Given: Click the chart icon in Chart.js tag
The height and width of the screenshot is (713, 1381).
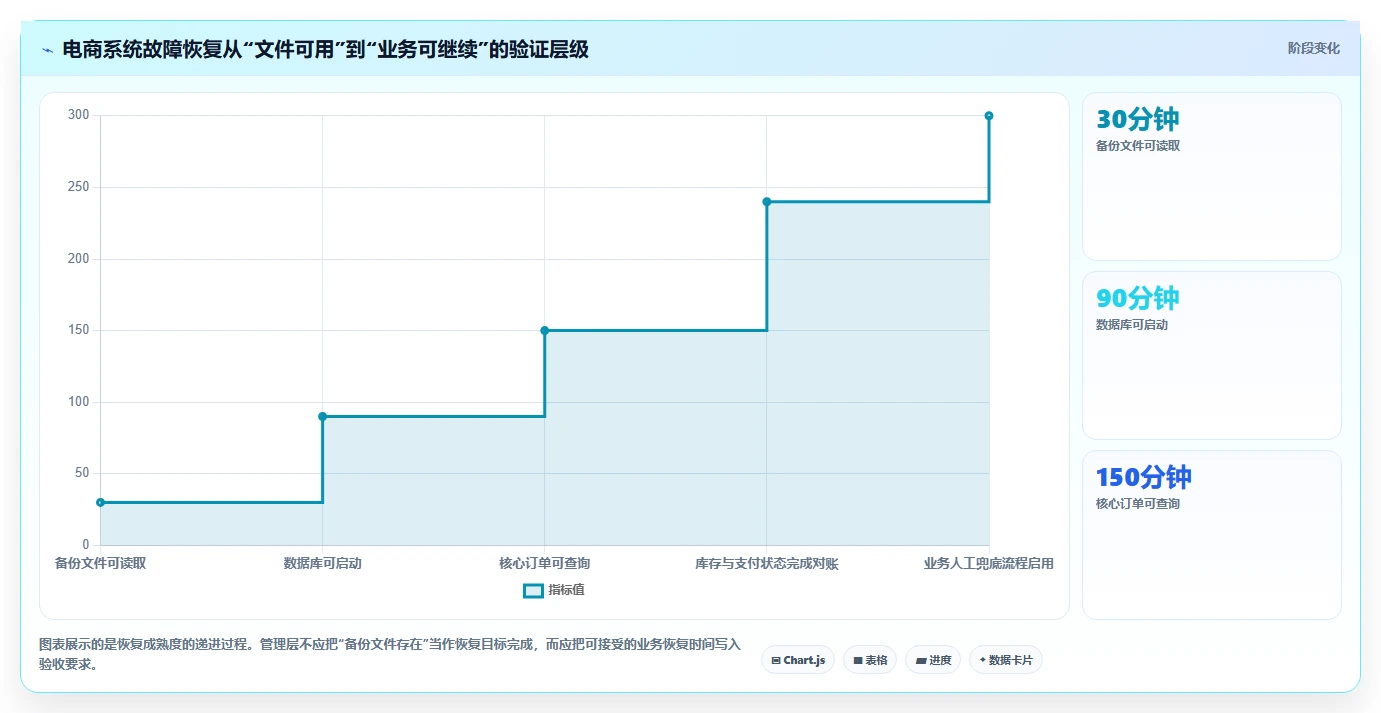Looking at the screenshot, I should (776, 660).
